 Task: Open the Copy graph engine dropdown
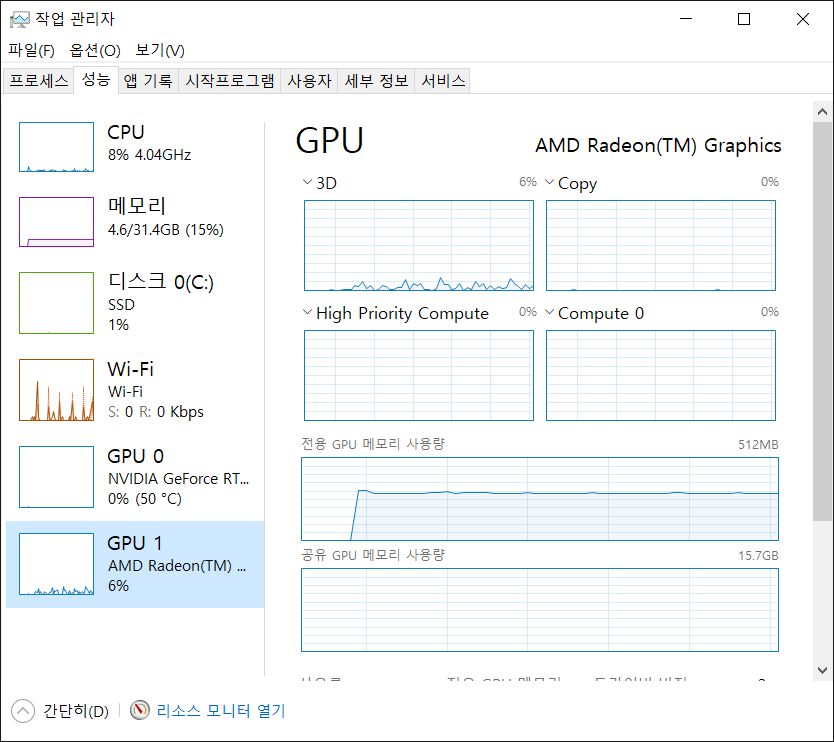point(549,183)
